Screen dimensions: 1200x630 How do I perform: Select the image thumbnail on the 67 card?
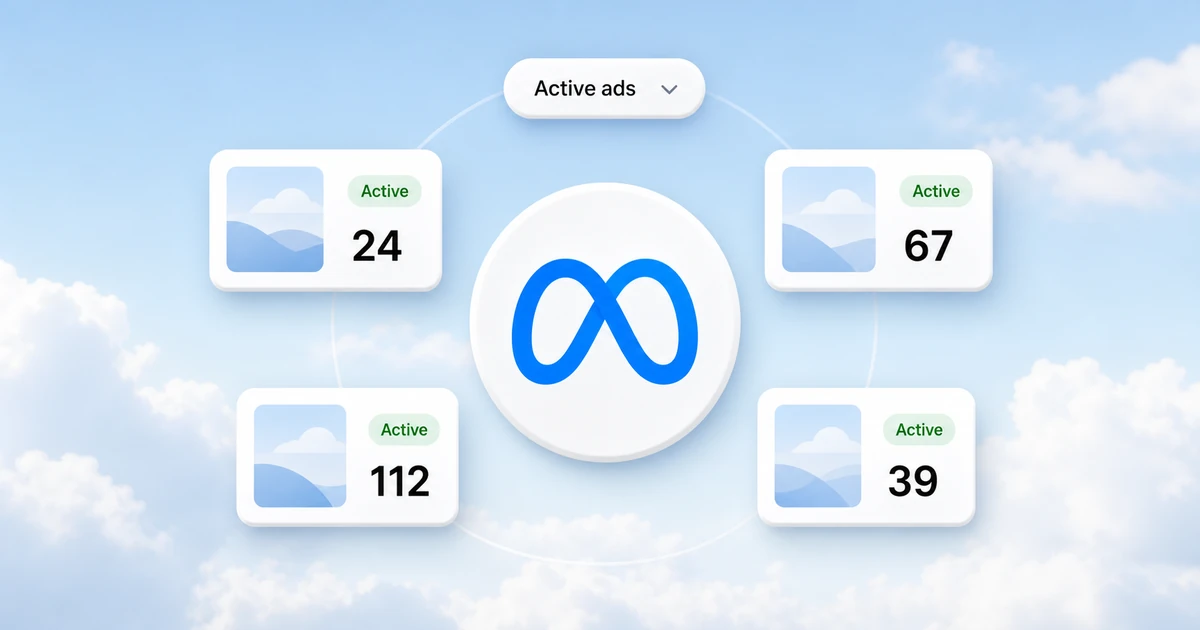click(x=829, y=219)
